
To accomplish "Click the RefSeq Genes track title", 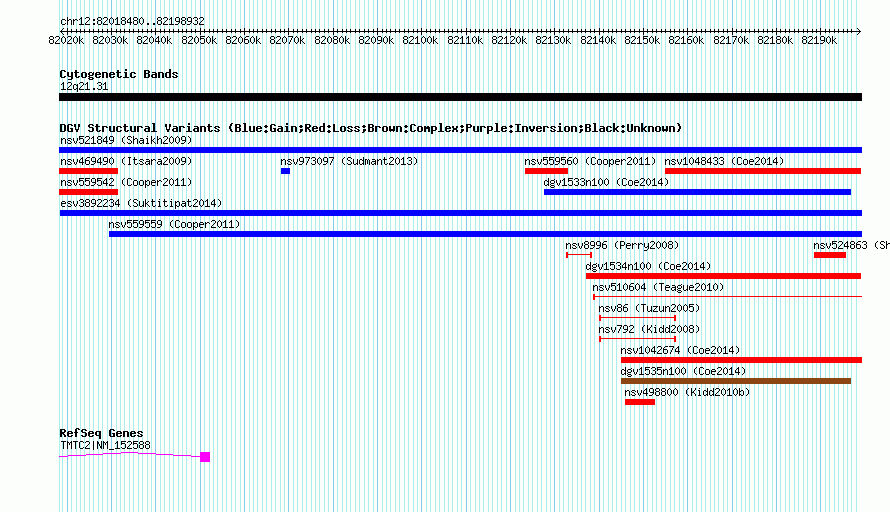I will pyautogui.click(x=102, y=433).
